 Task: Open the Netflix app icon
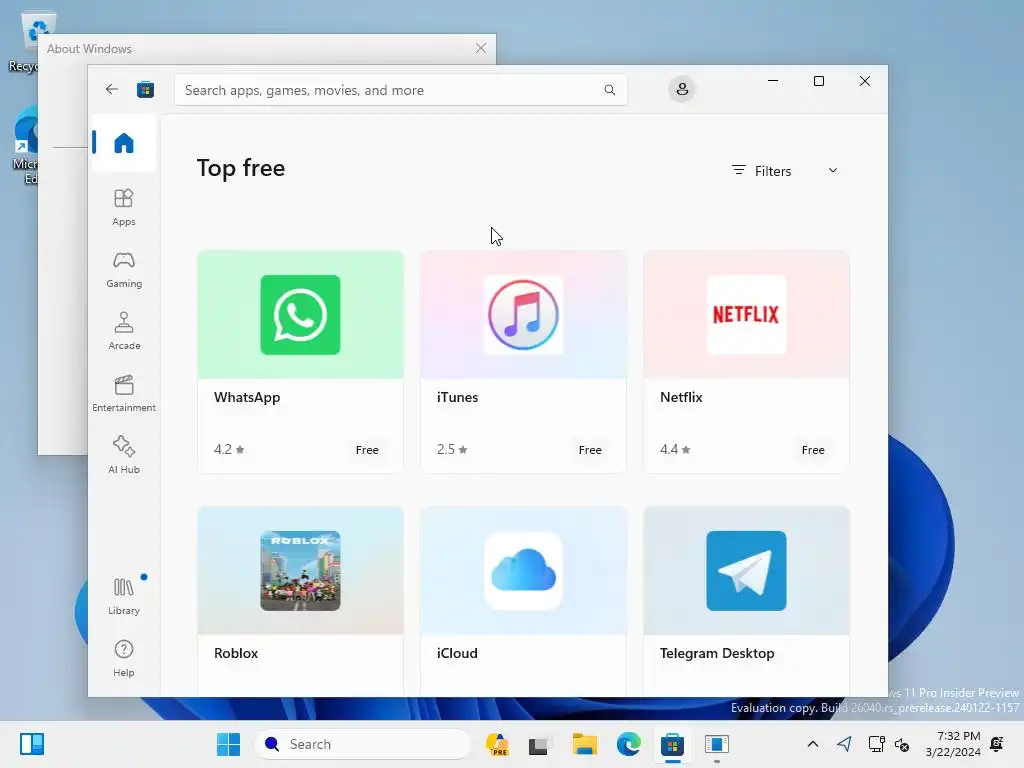pos(746,315)
